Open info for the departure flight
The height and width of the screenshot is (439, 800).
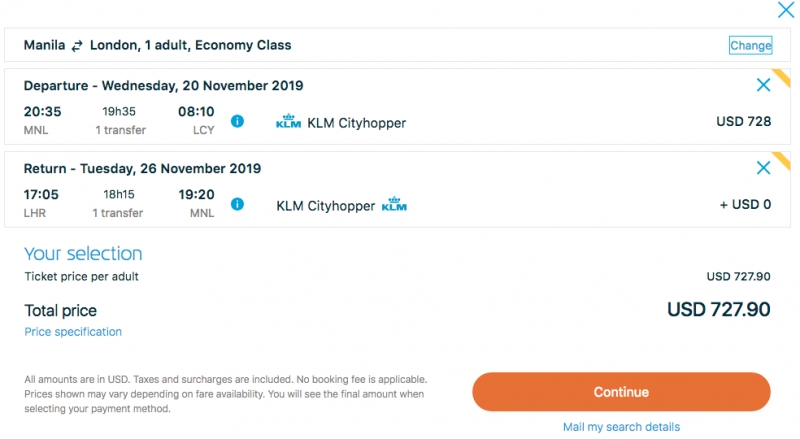(237, 121)
